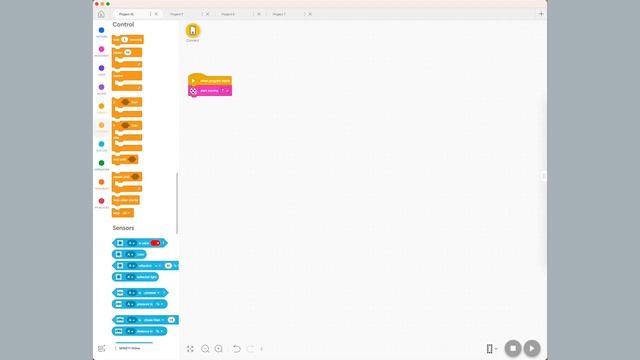Open the 'stop all' block dropdown
The image size is (640, 360).
tap(126, 213)
